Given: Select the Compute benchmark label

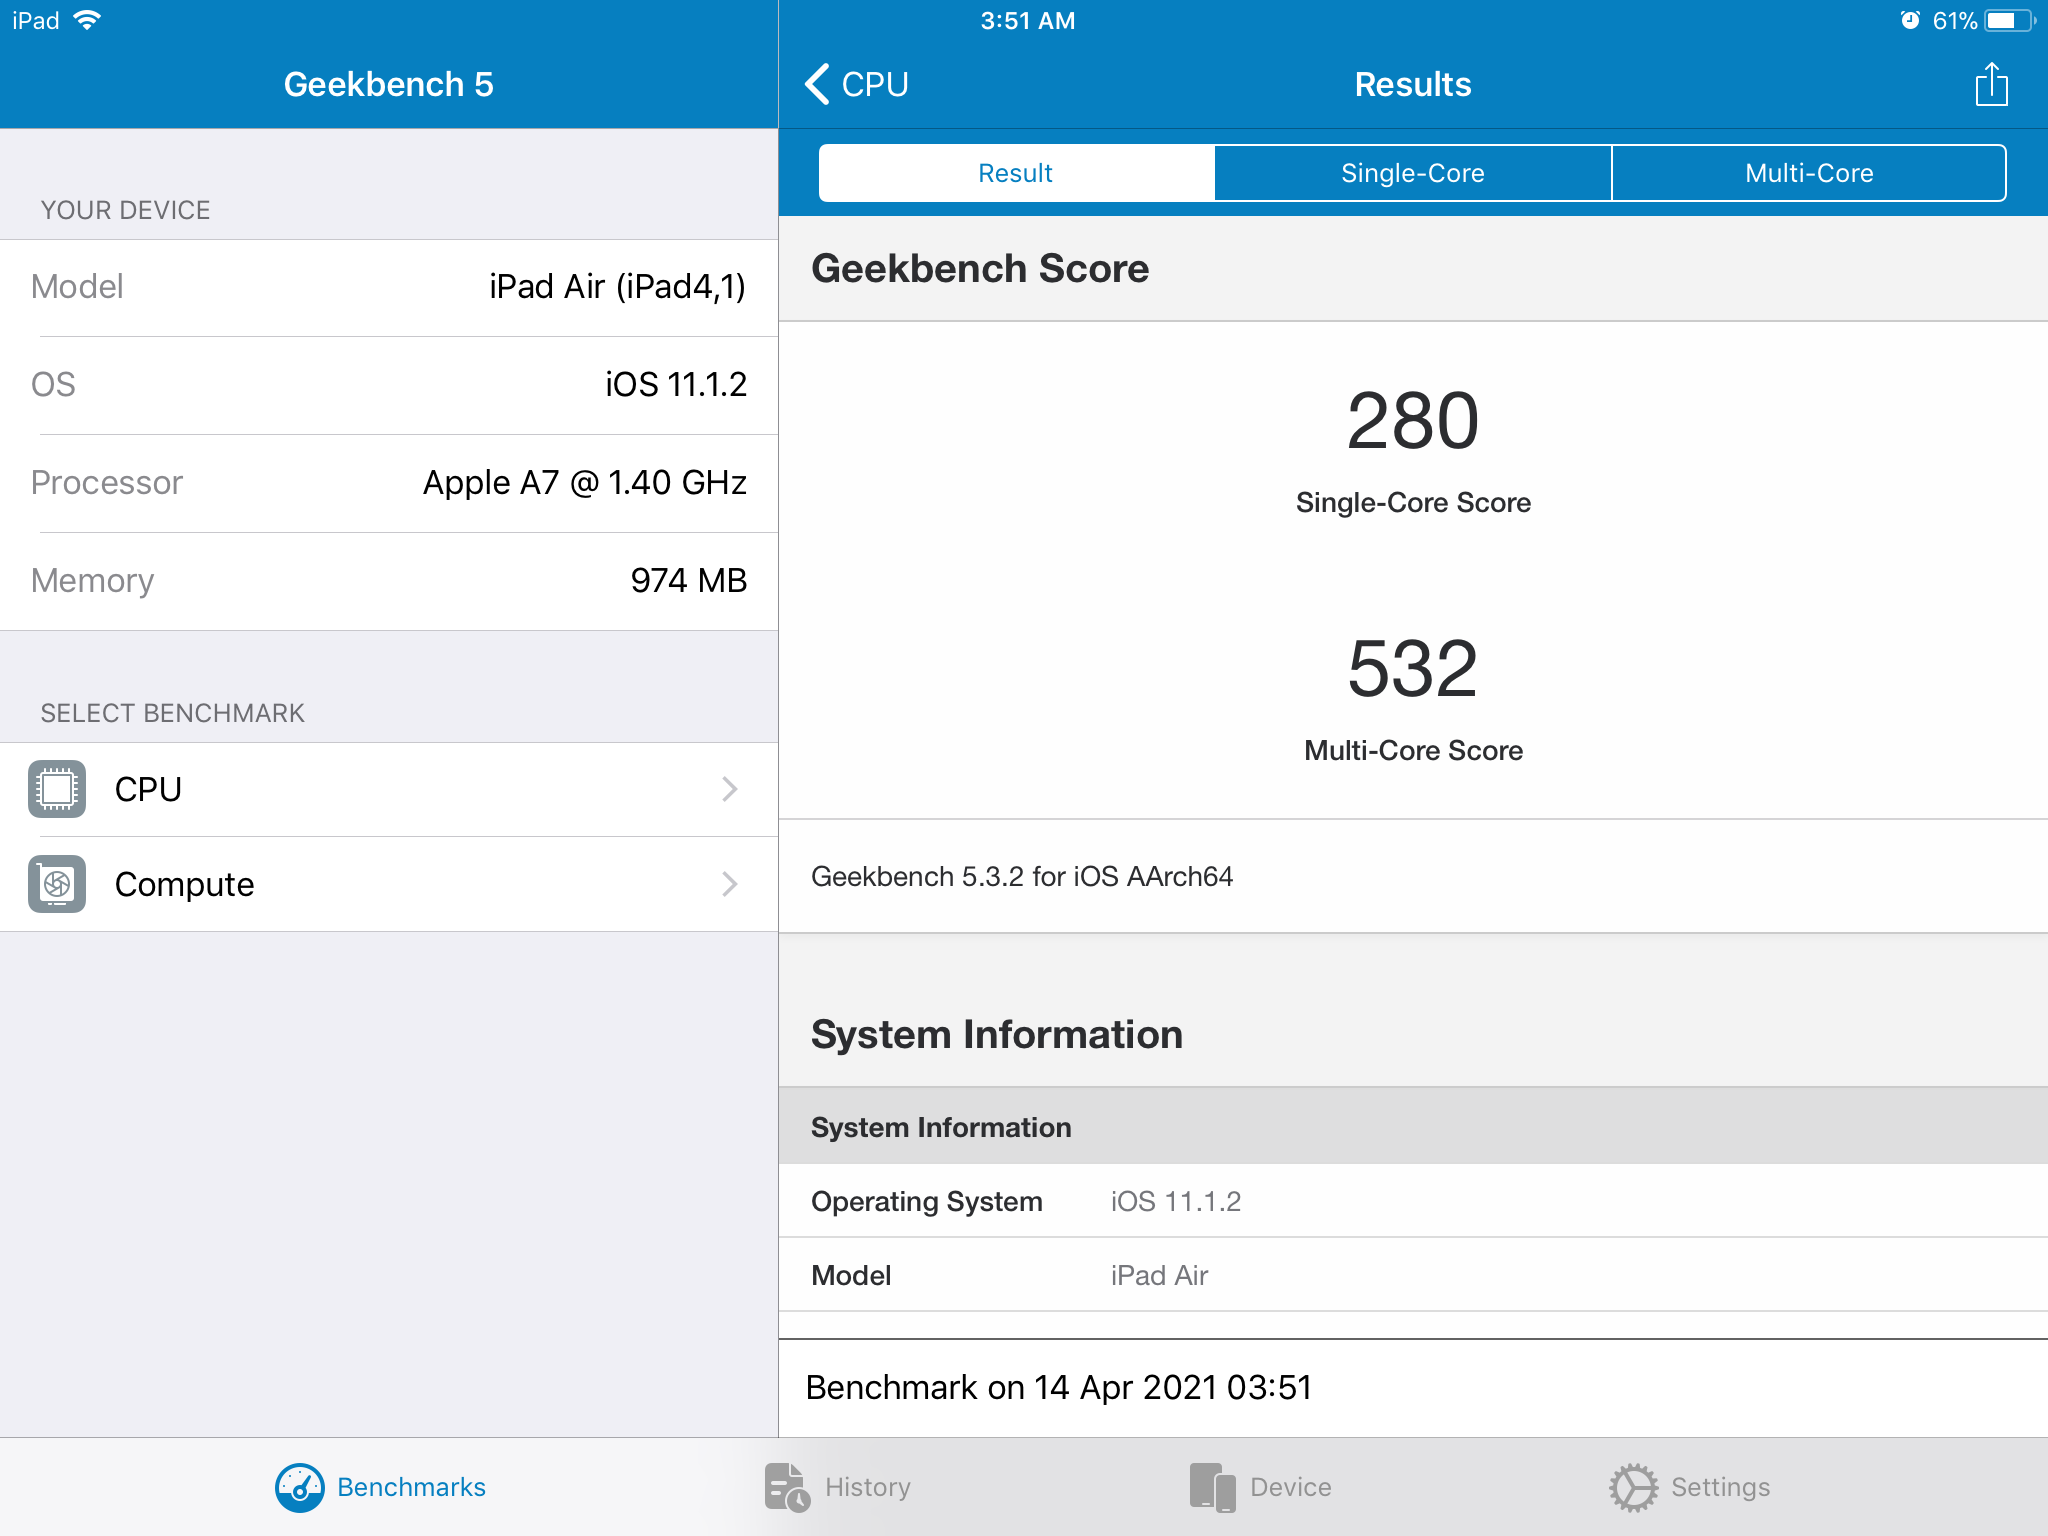Looking at the screenshot, I should 184,884.
